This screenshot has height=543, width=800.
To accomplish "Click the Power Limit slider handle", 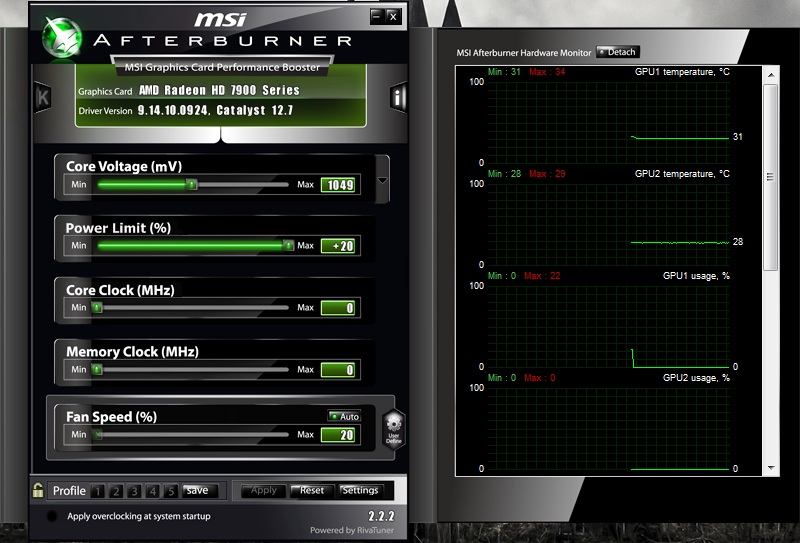I will 288,245.
